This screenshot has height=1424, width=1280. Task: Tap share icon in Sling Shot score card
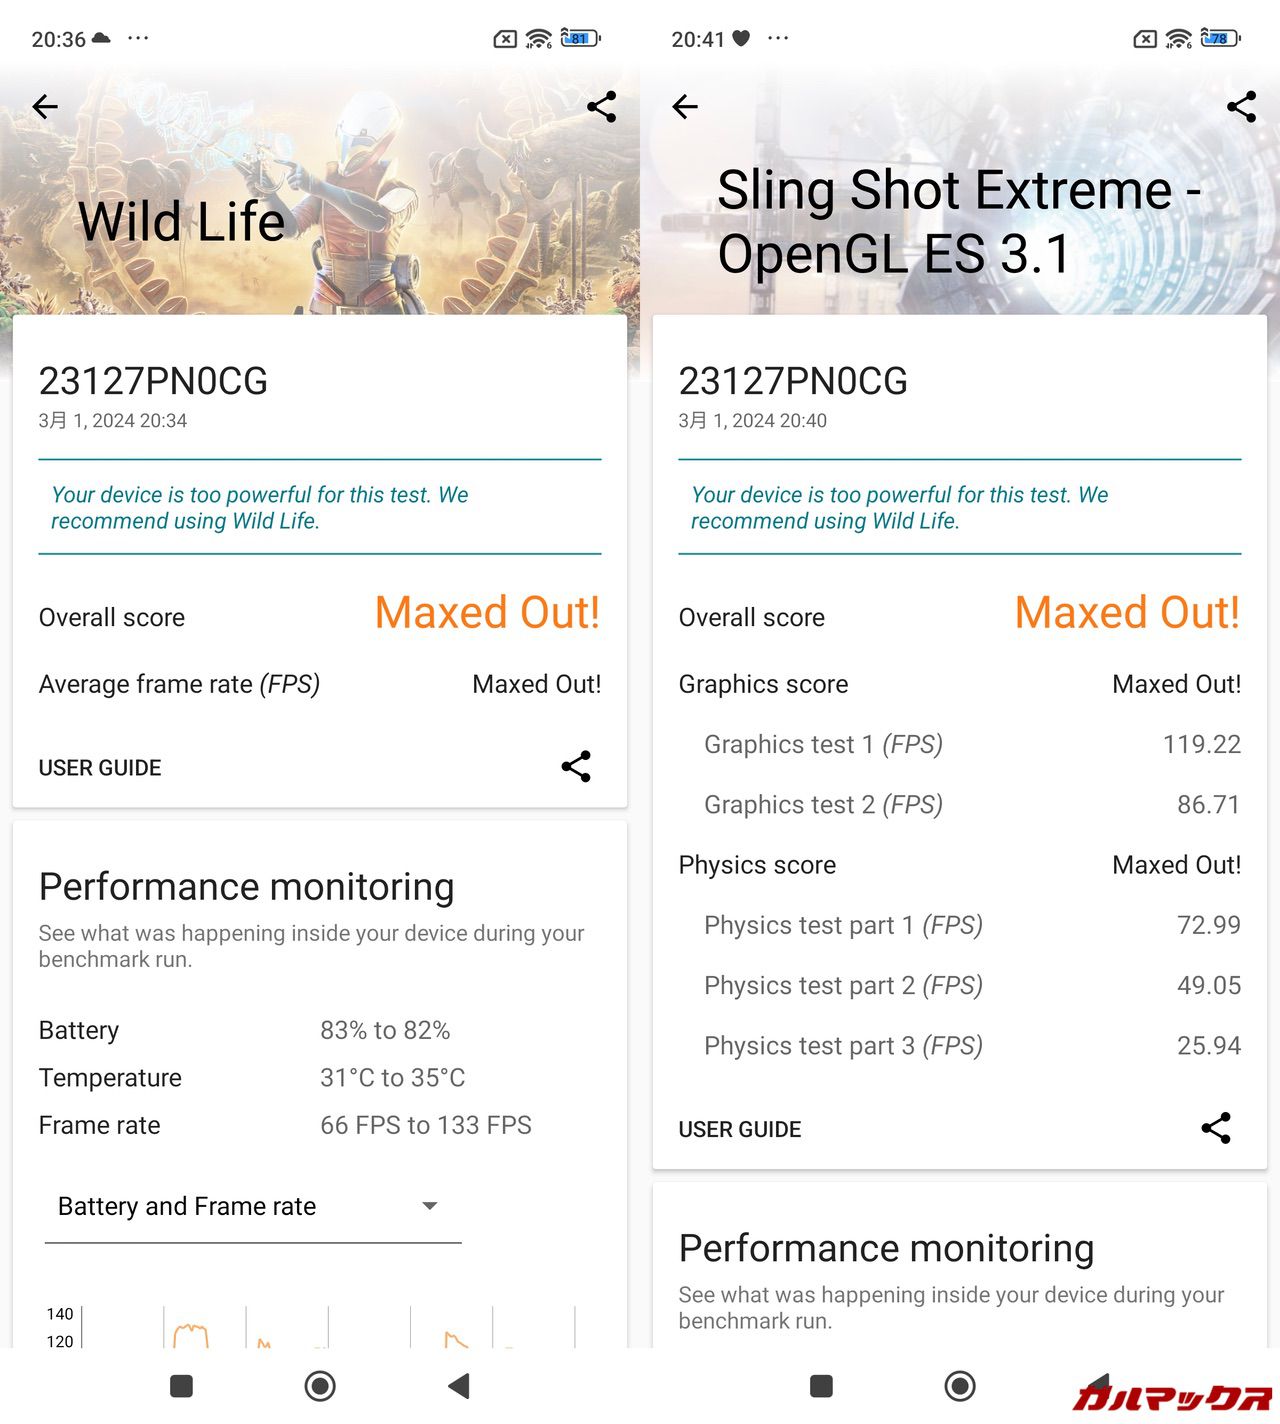(1216, 1128)
